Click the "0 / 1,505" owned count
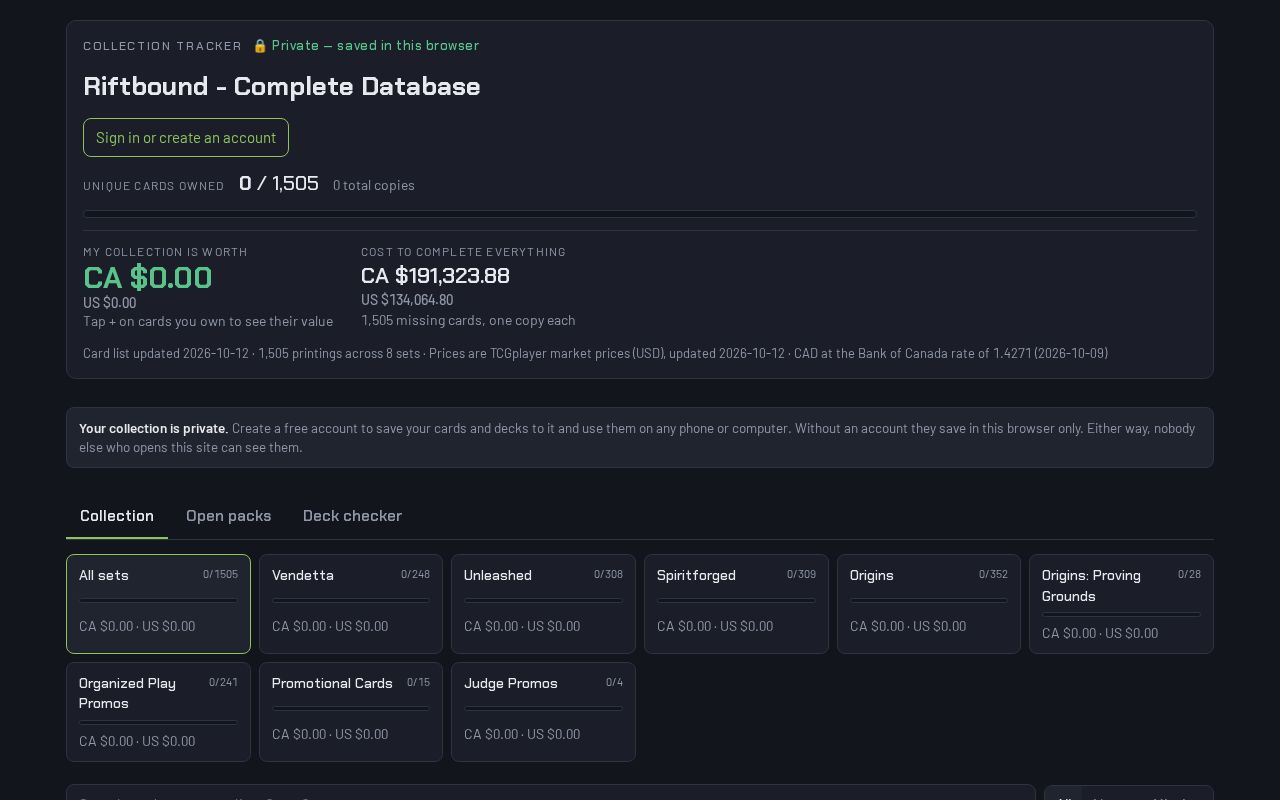The width and height of the screenshot is (1280, 800). [x=279, y=183]
